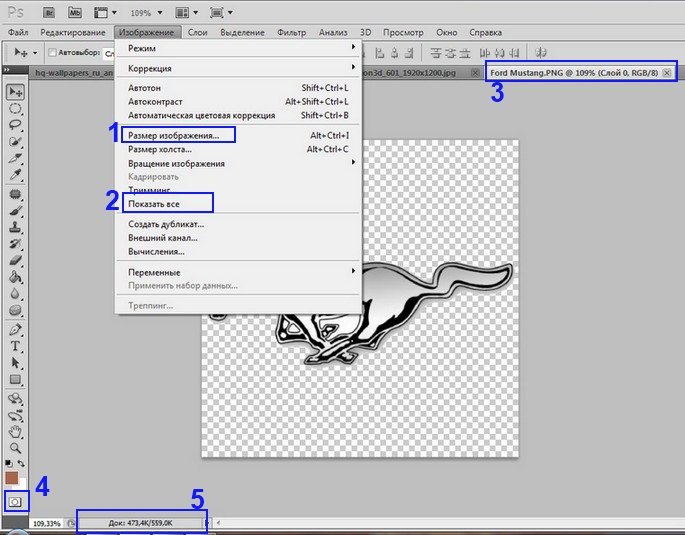The height and width of the screenshot is (535, 685).
Task: Choose Размер изображения (Image Size) menu item
Action: tap(178, 135)
